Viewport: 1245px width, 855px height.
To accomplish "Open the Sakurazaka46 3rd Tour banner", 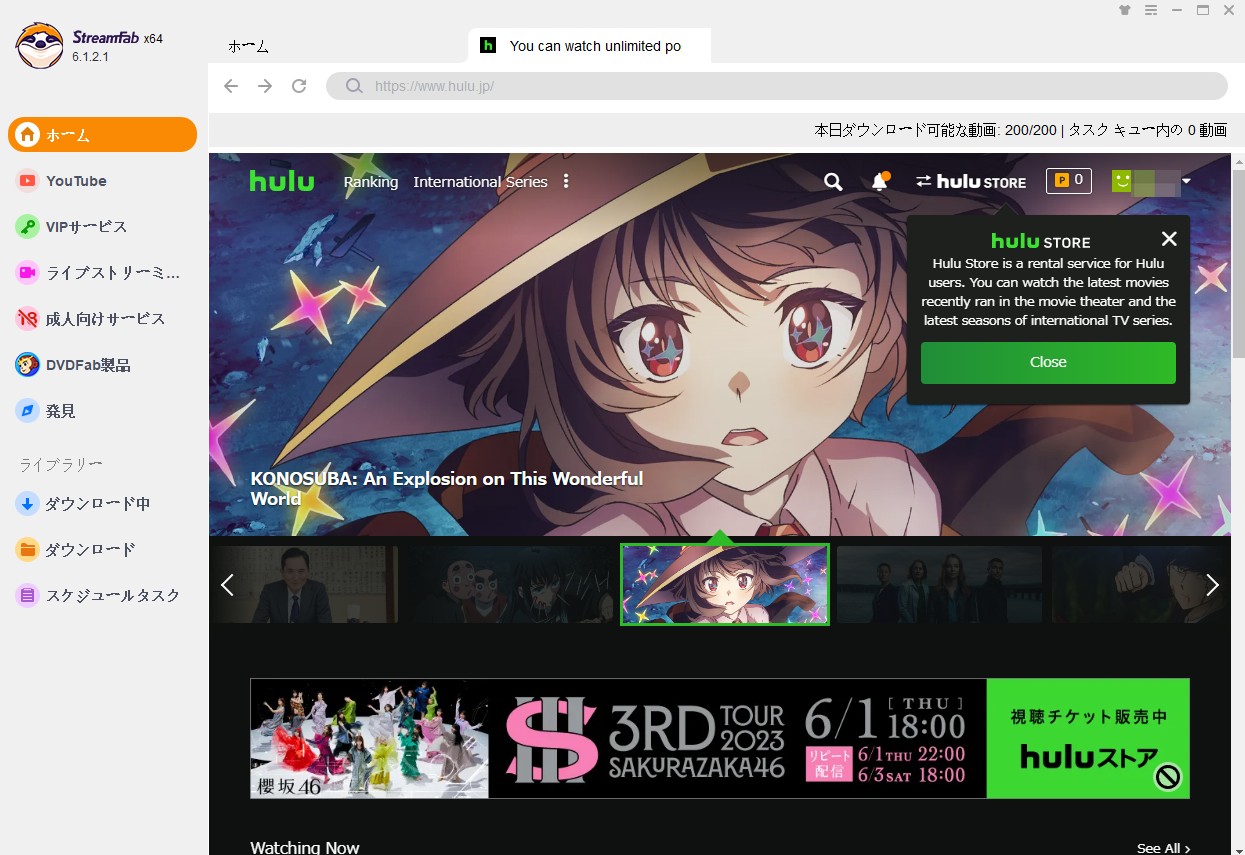I will (720, 738).
